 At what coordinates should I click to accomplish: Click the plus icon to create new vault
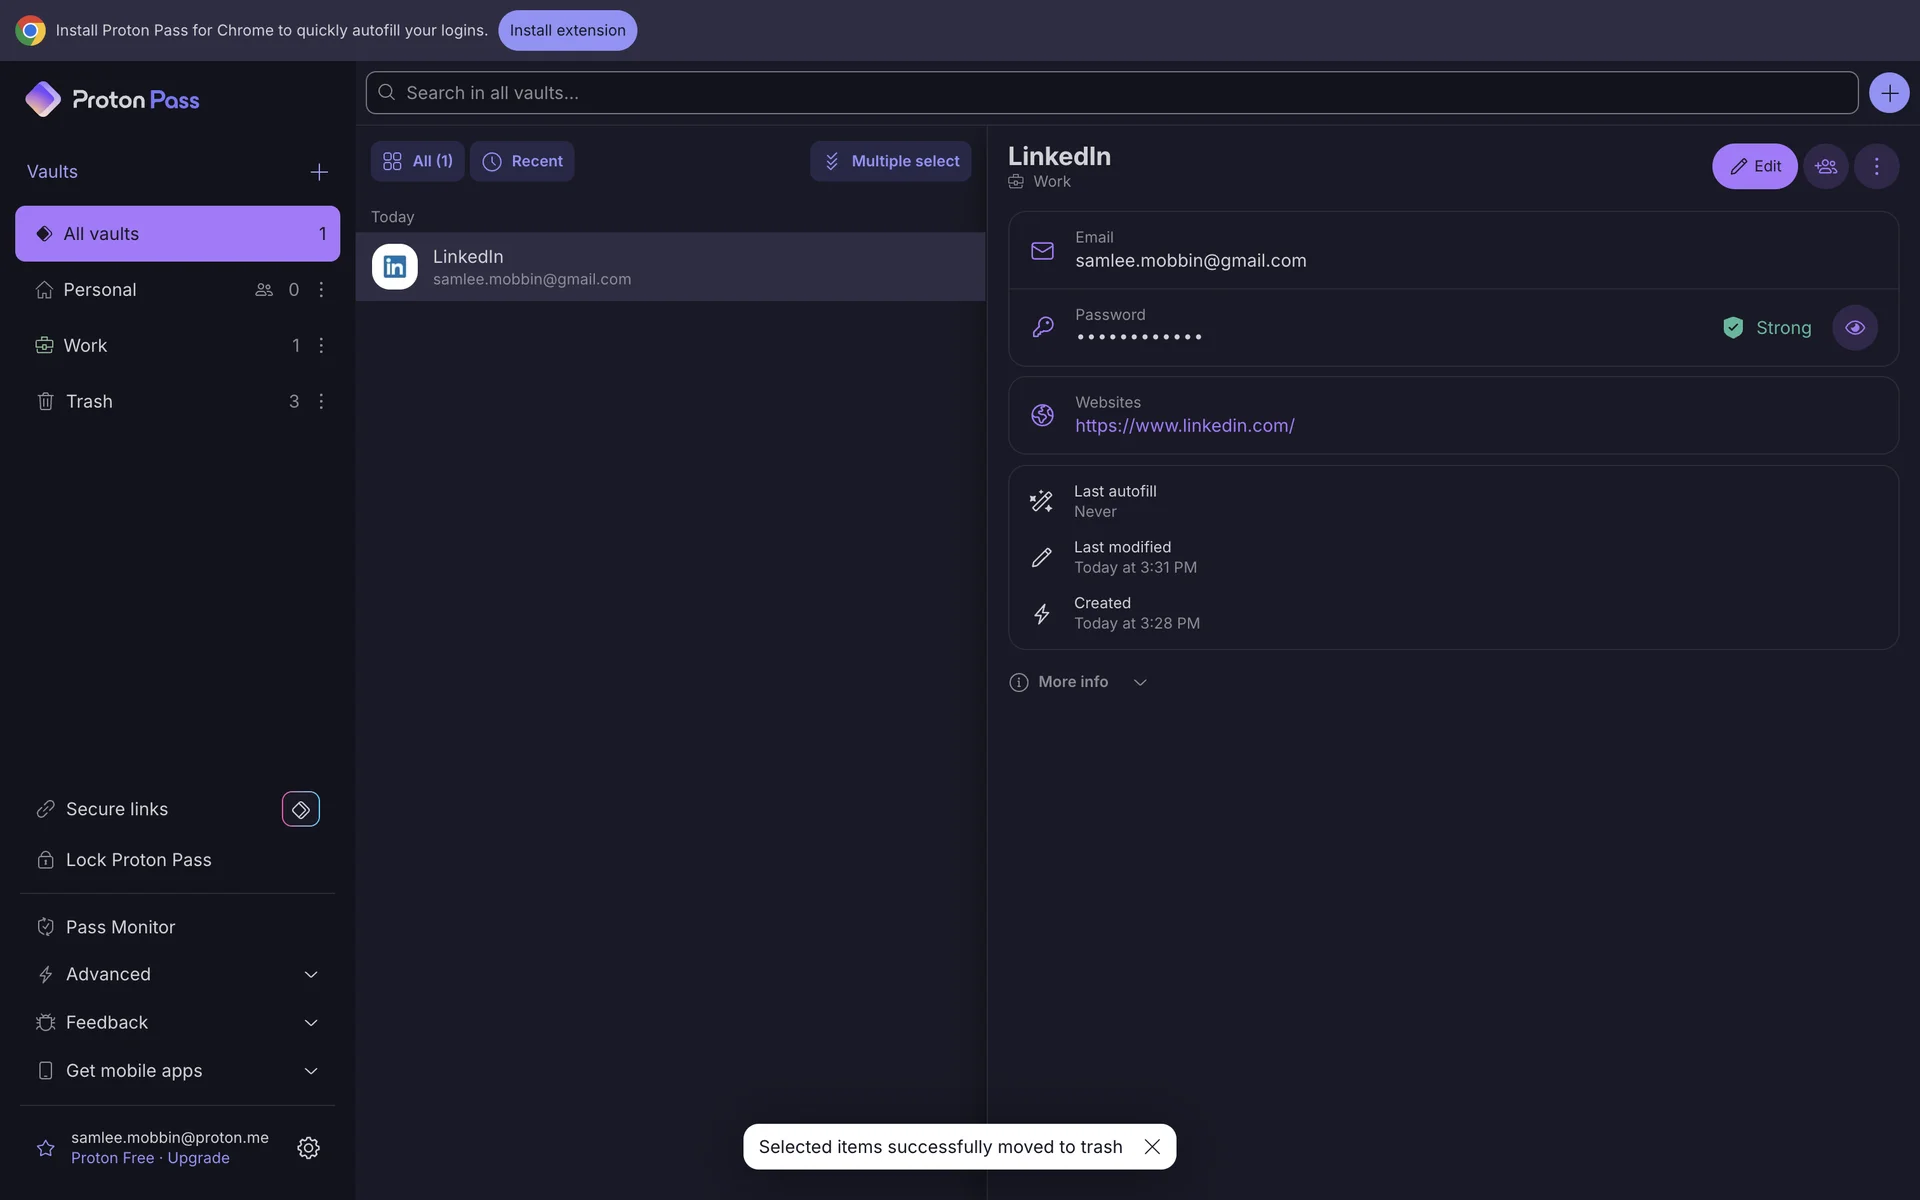pos(319,172)
